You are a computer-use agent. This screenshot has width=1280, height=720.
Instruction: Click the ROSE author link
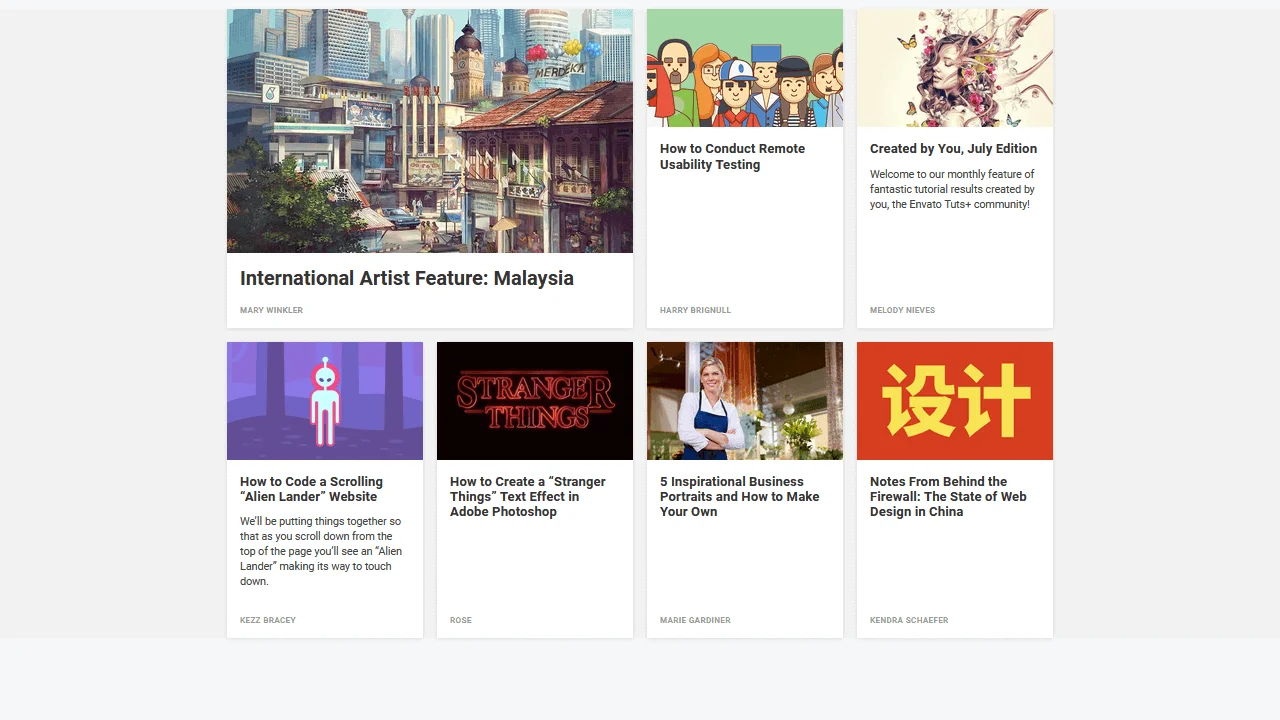tap(461, 620)
